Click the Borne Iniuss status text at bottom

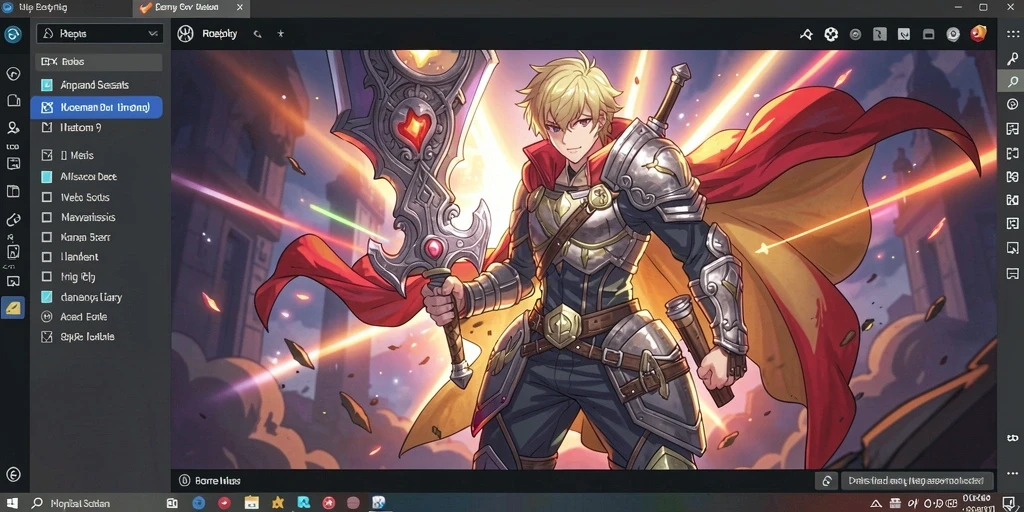click(218, 481)
